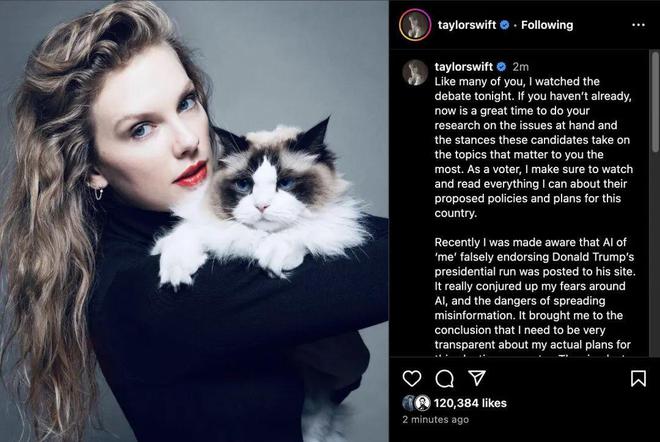Open comments via the speech bubble icon
Screen dimensions: 660x442
(x=444, y=378)
